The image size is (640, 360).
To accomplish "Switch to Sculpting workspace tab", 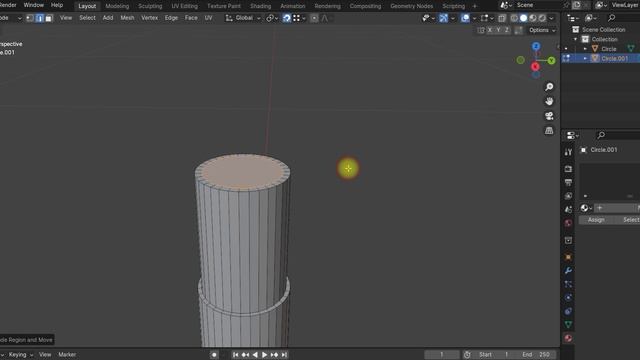I will pyautogui.click(x=150, y=6).
